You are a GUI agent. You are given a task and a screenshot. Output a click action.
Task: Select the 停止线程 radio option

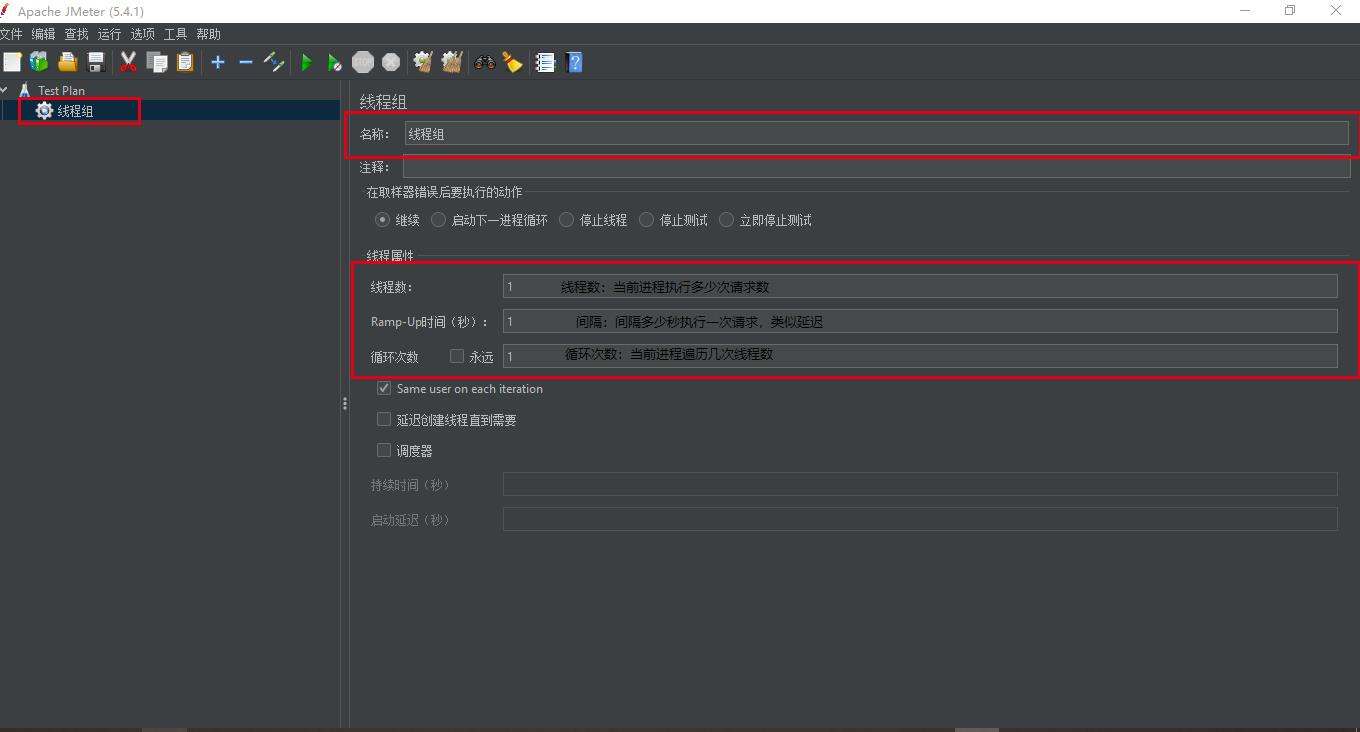(566, 220)
